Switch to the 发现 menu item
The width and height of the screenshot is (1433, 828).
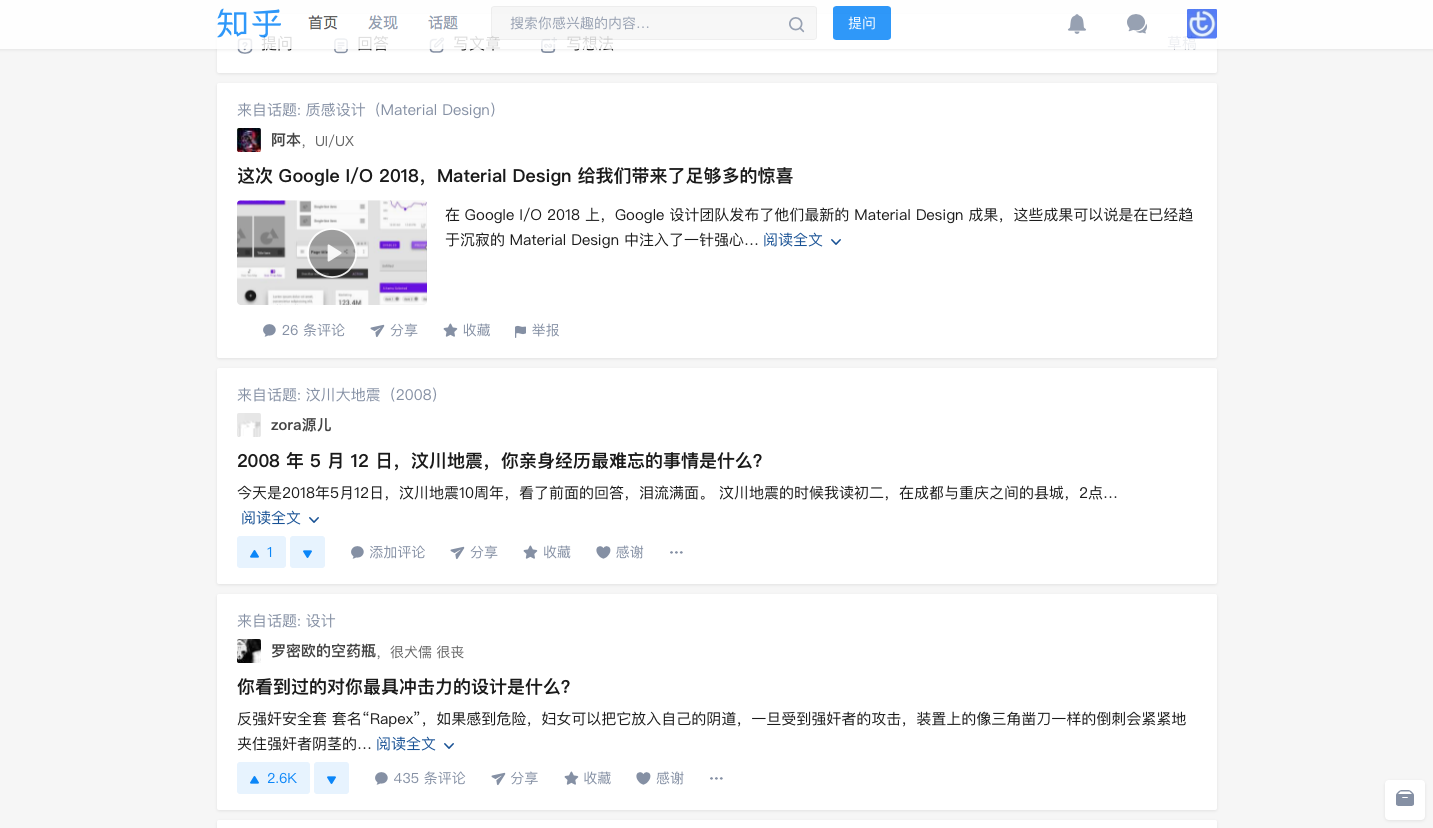click(382, 22)
